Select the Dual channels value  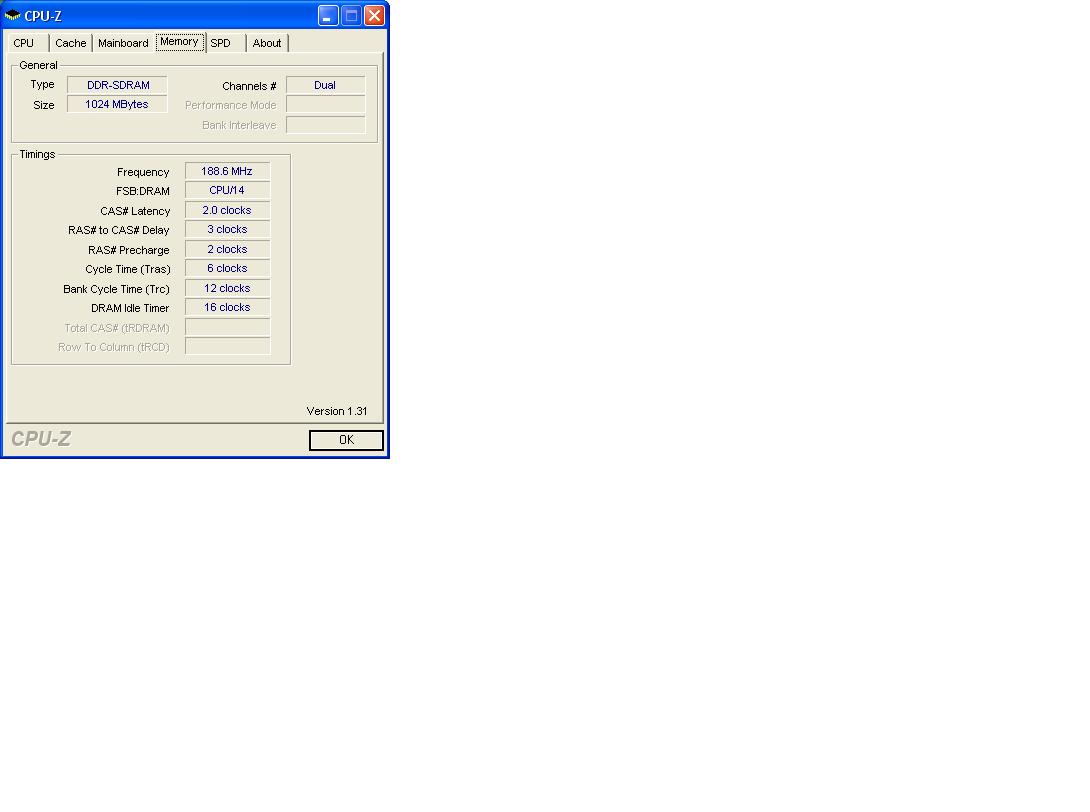point(325,85)
